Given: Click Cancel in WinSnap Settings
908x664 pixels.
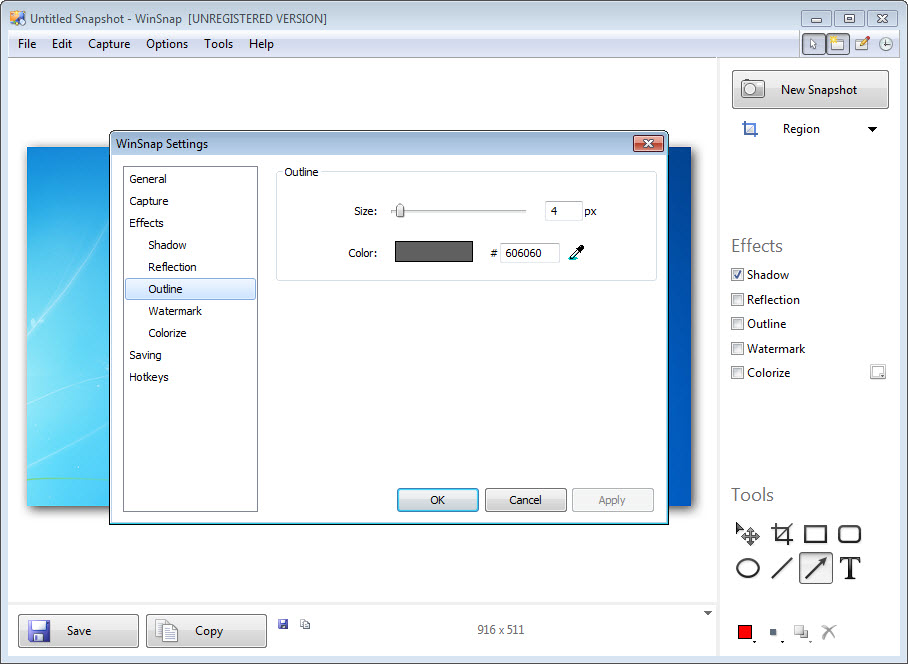Looking at the screenshot, I should point(525,500).
